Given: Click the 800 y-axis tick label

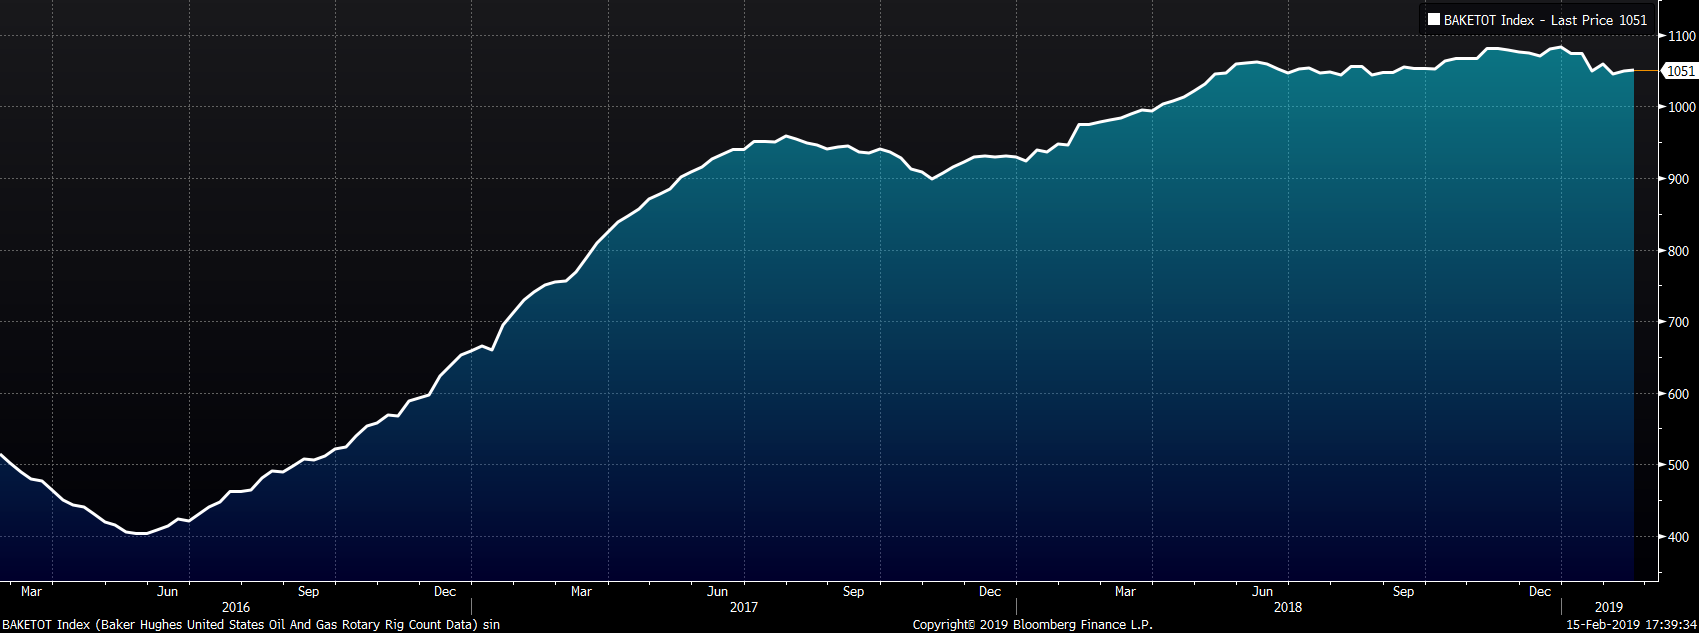Looking at the screenshot, I should (x=1677, y=251).
